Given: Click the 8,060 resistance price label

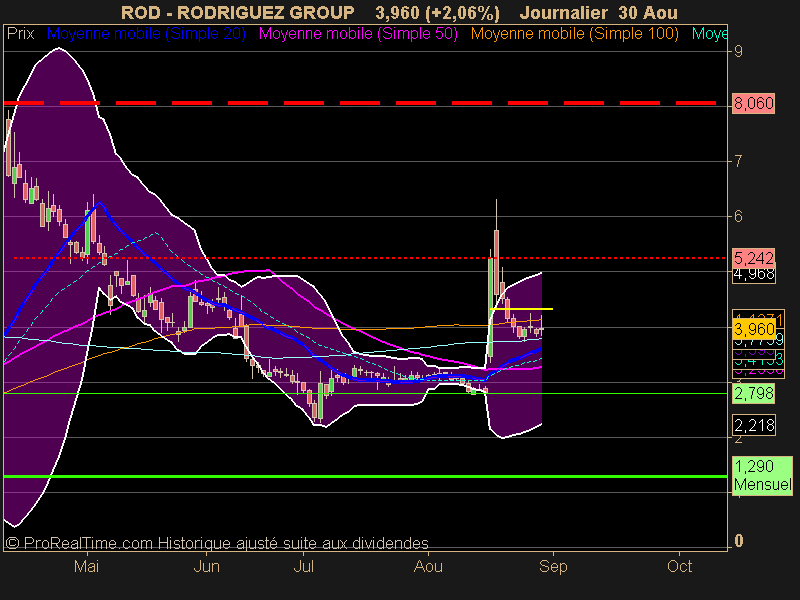Looking at the screenshot, I should pyautogui.click(x=754, y=104).
